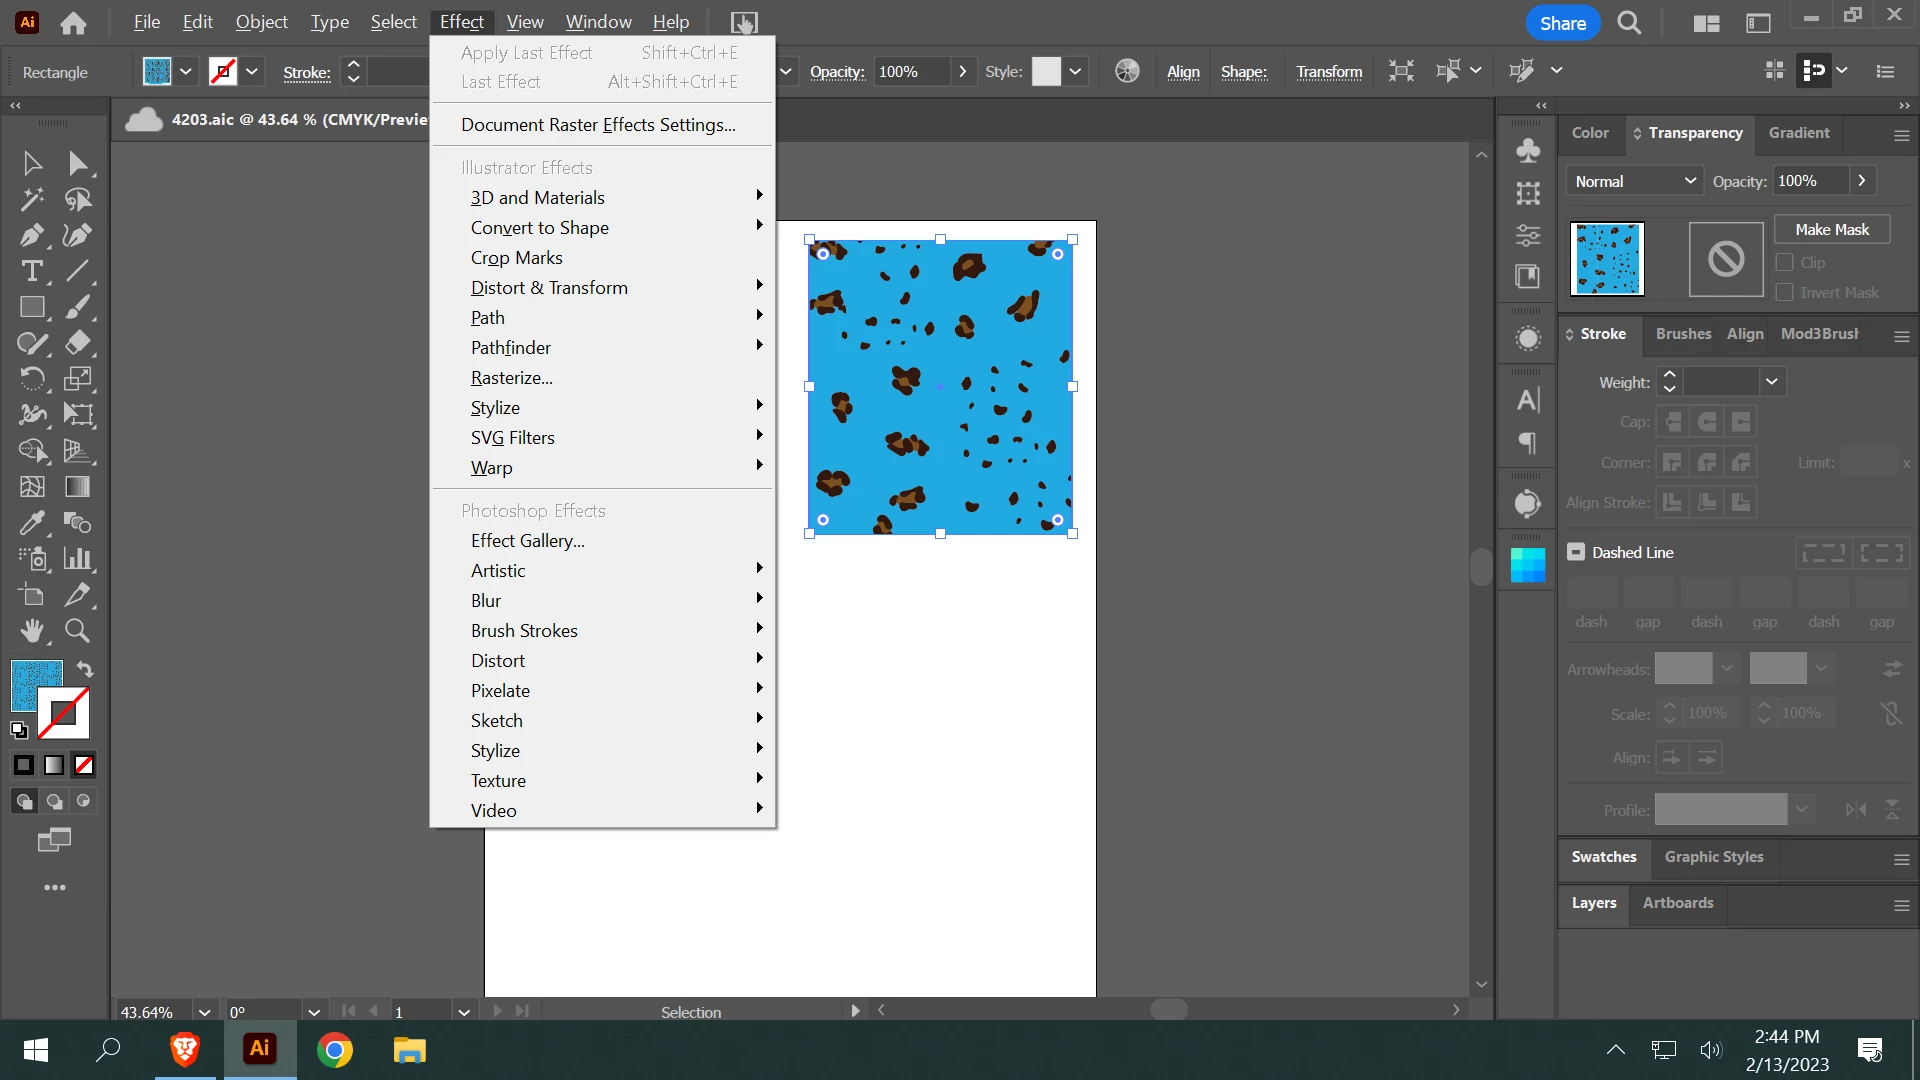1920x1080 pixels.
Task: Toggle the Invert Mask checkbox
Action: point(1784,293)
